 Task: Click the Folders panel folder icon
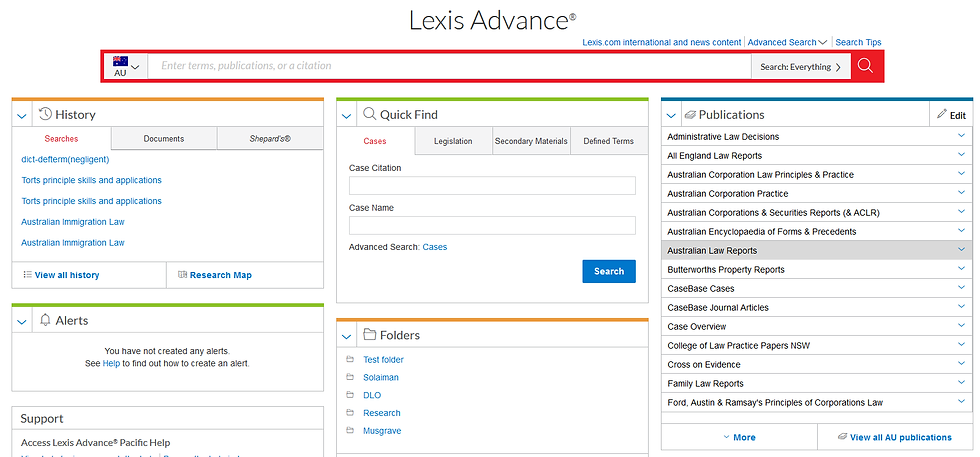369,334
